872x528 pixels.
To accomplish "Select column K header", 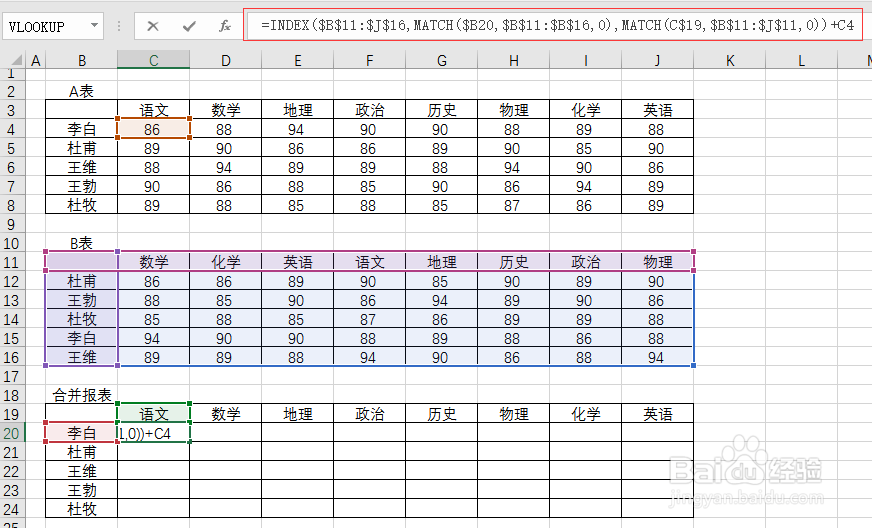I will (x=730, y=60).
